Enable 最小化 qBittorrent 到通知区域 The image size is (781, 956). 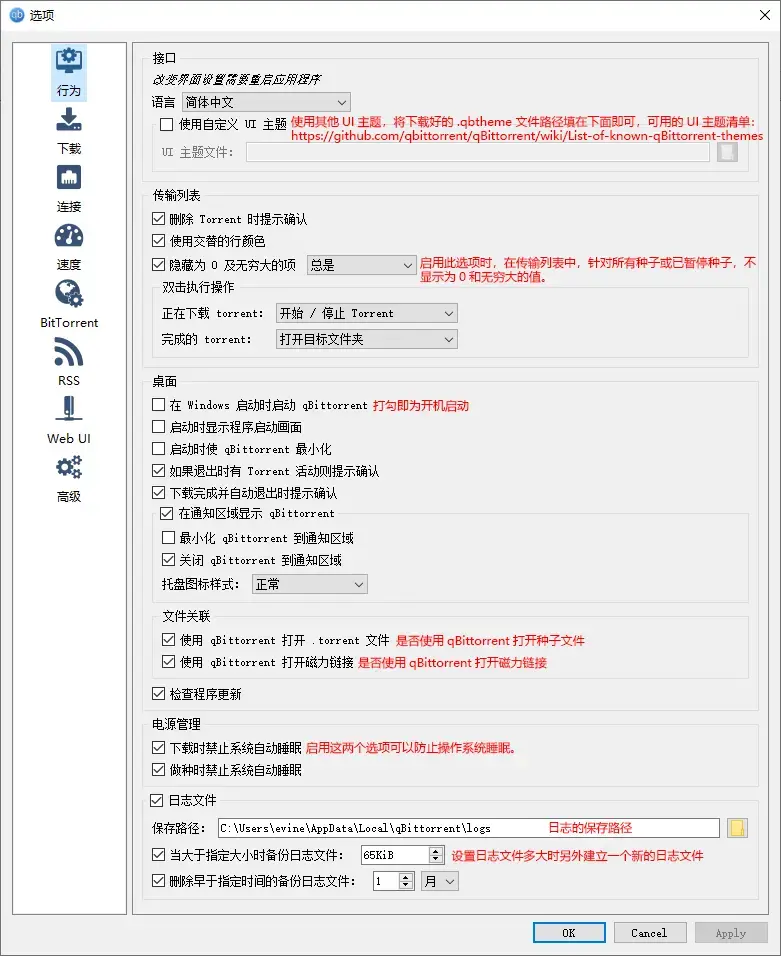coord(168,537)
